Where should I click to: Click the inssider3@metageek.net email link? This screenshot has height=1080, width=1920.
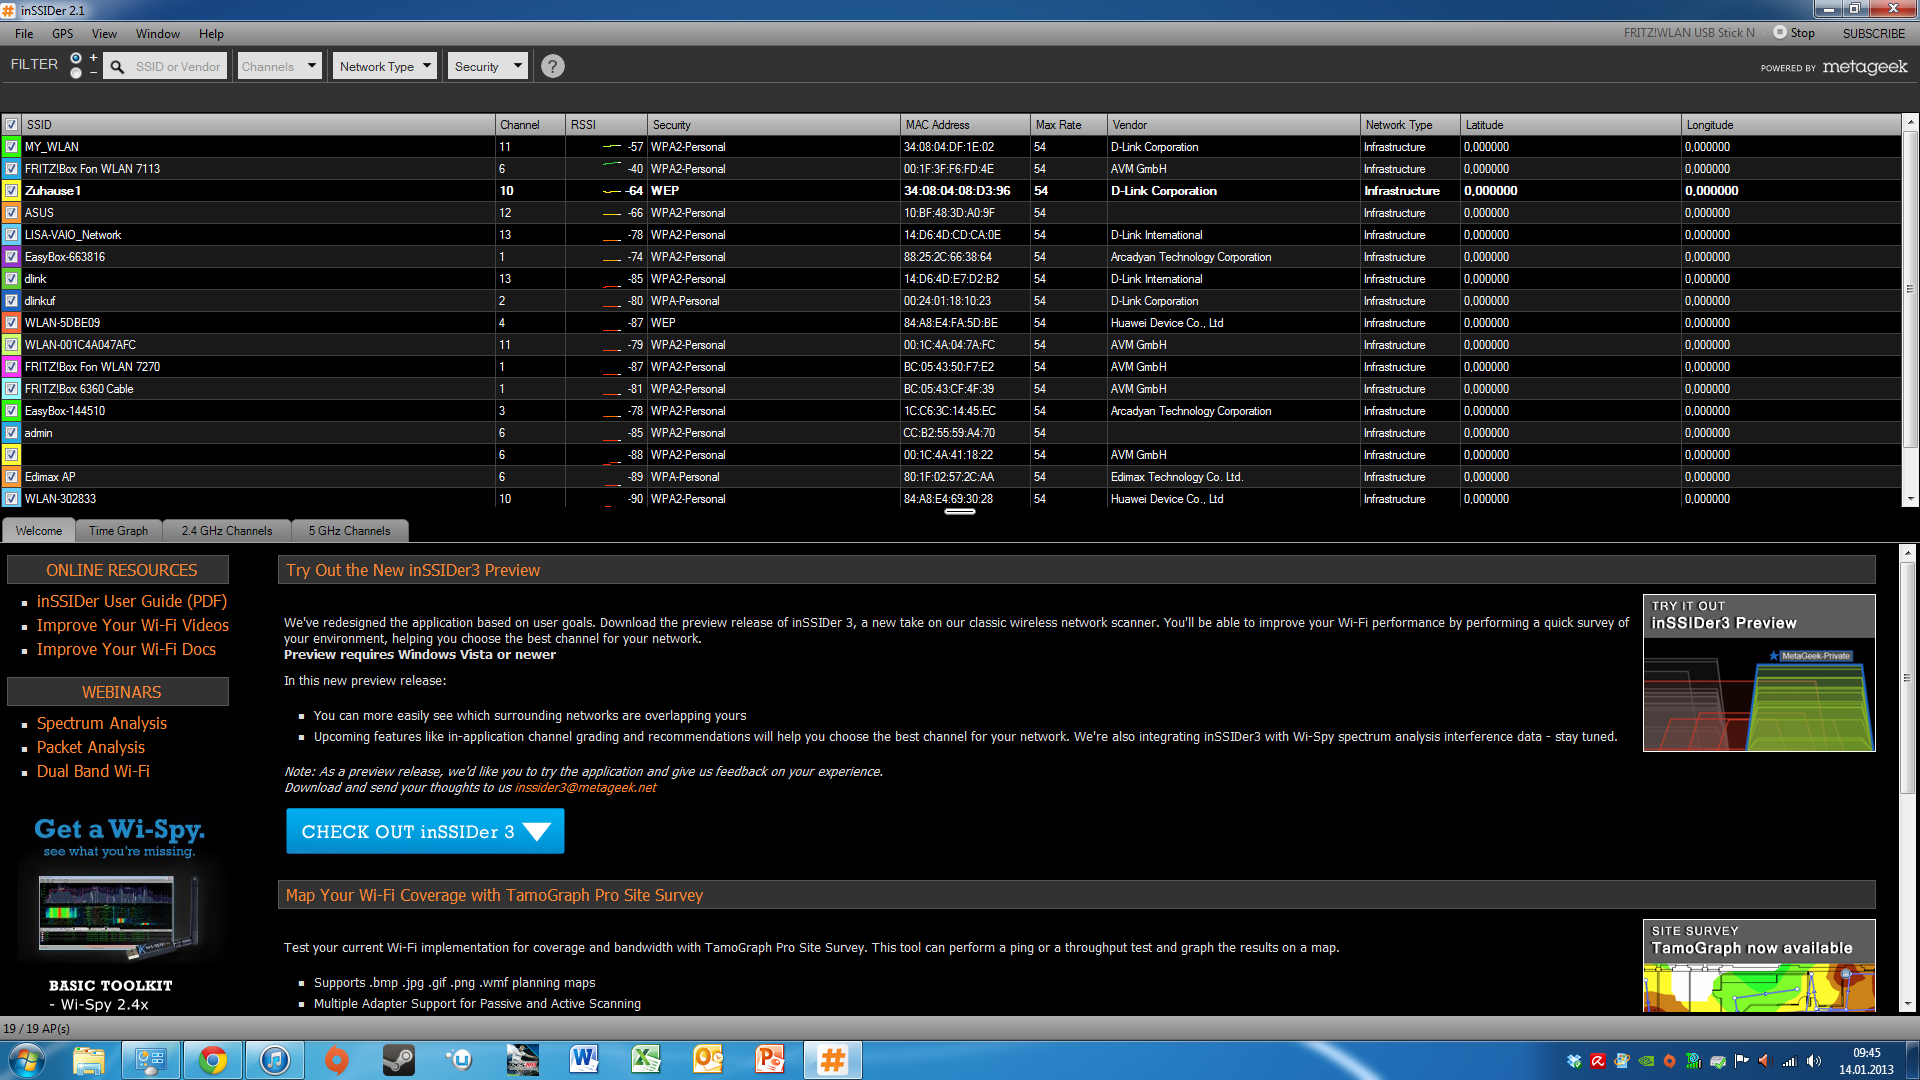tap(585, 788)
